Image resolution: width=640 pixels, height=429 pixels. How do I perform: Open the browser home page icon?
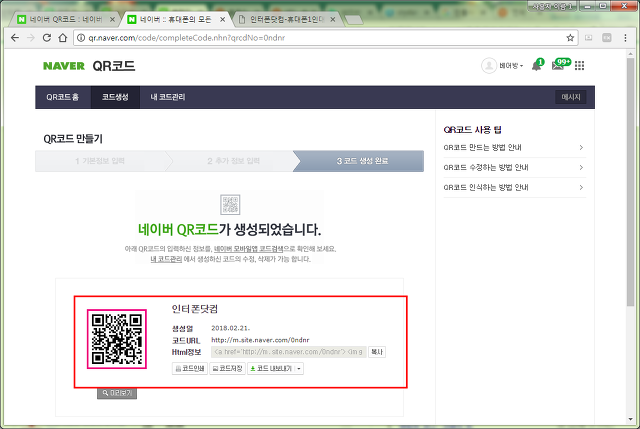tap(62, 38)
